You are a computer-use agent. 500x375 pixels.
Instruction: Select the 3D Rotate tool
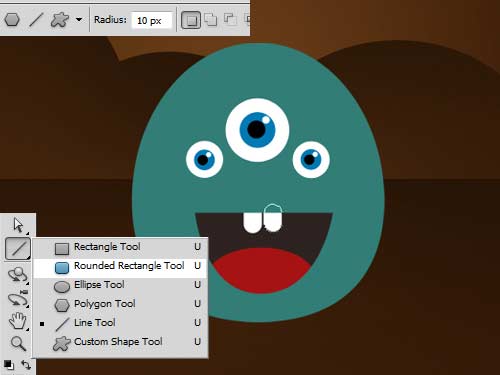click(x=17, y=275)
